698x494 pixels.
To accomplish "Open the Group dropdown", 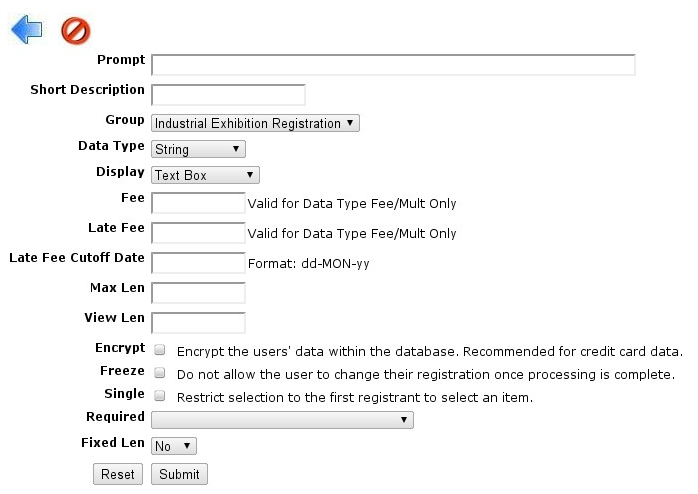I will point(255,123).
